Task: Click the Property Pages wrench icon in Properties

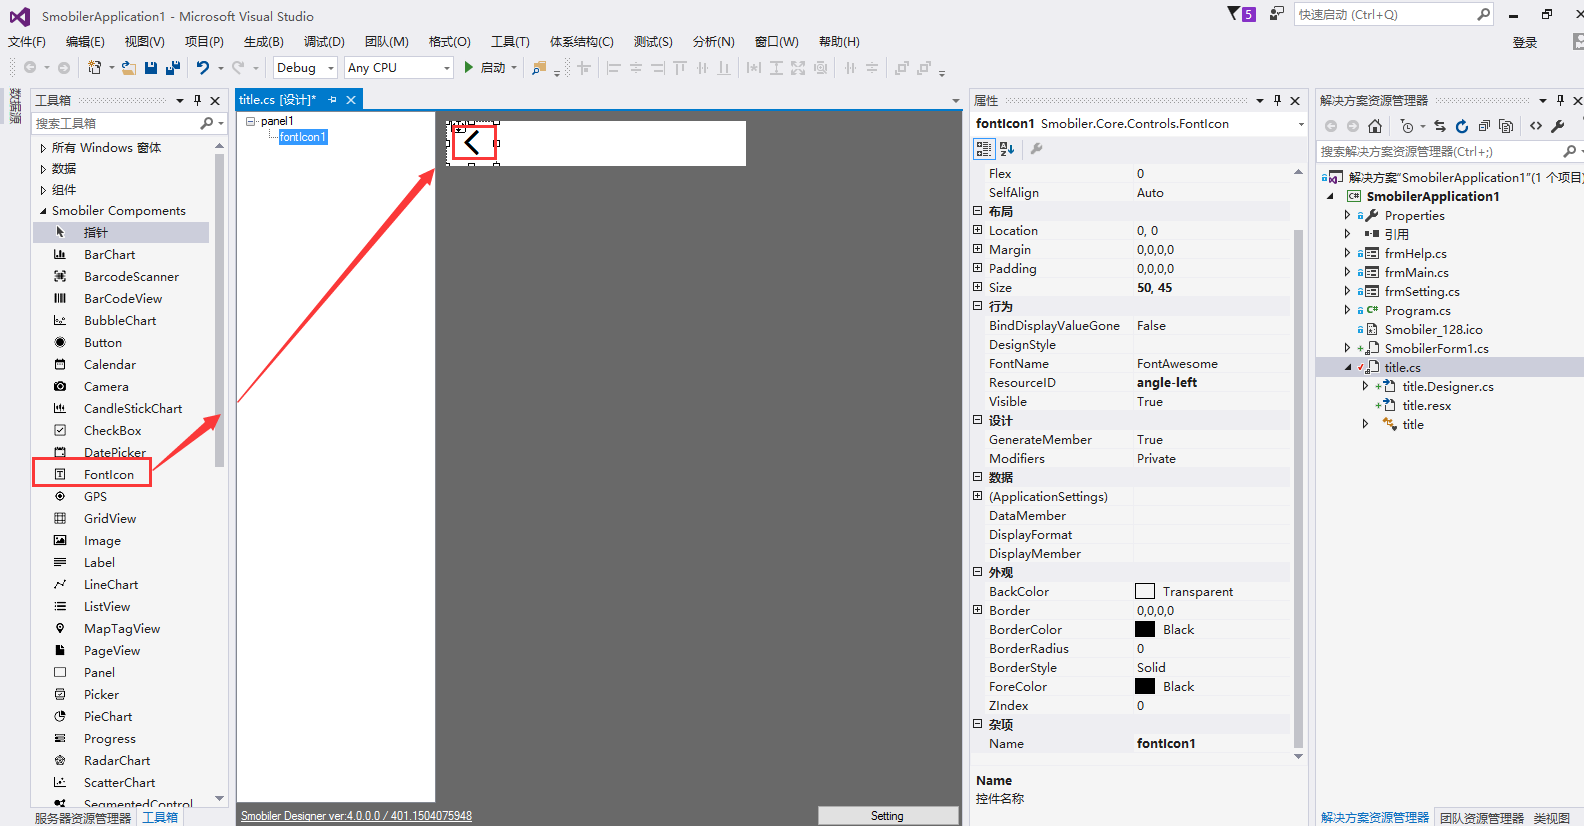Action: 1037,149
